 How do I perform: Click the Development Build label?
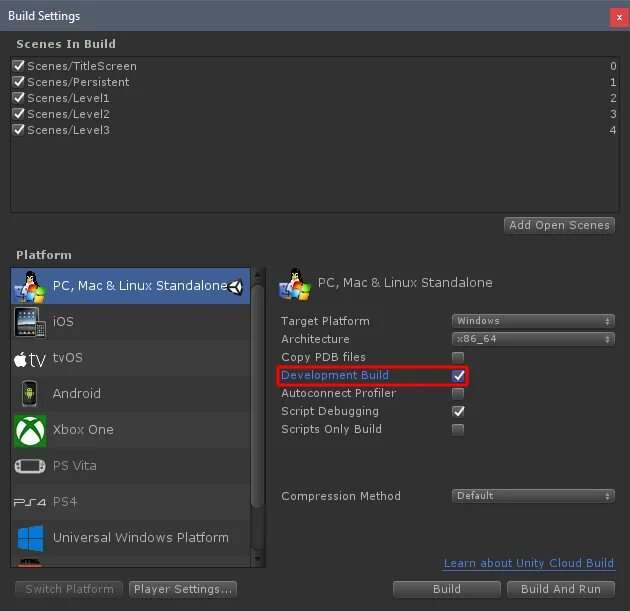click(335, 376)
